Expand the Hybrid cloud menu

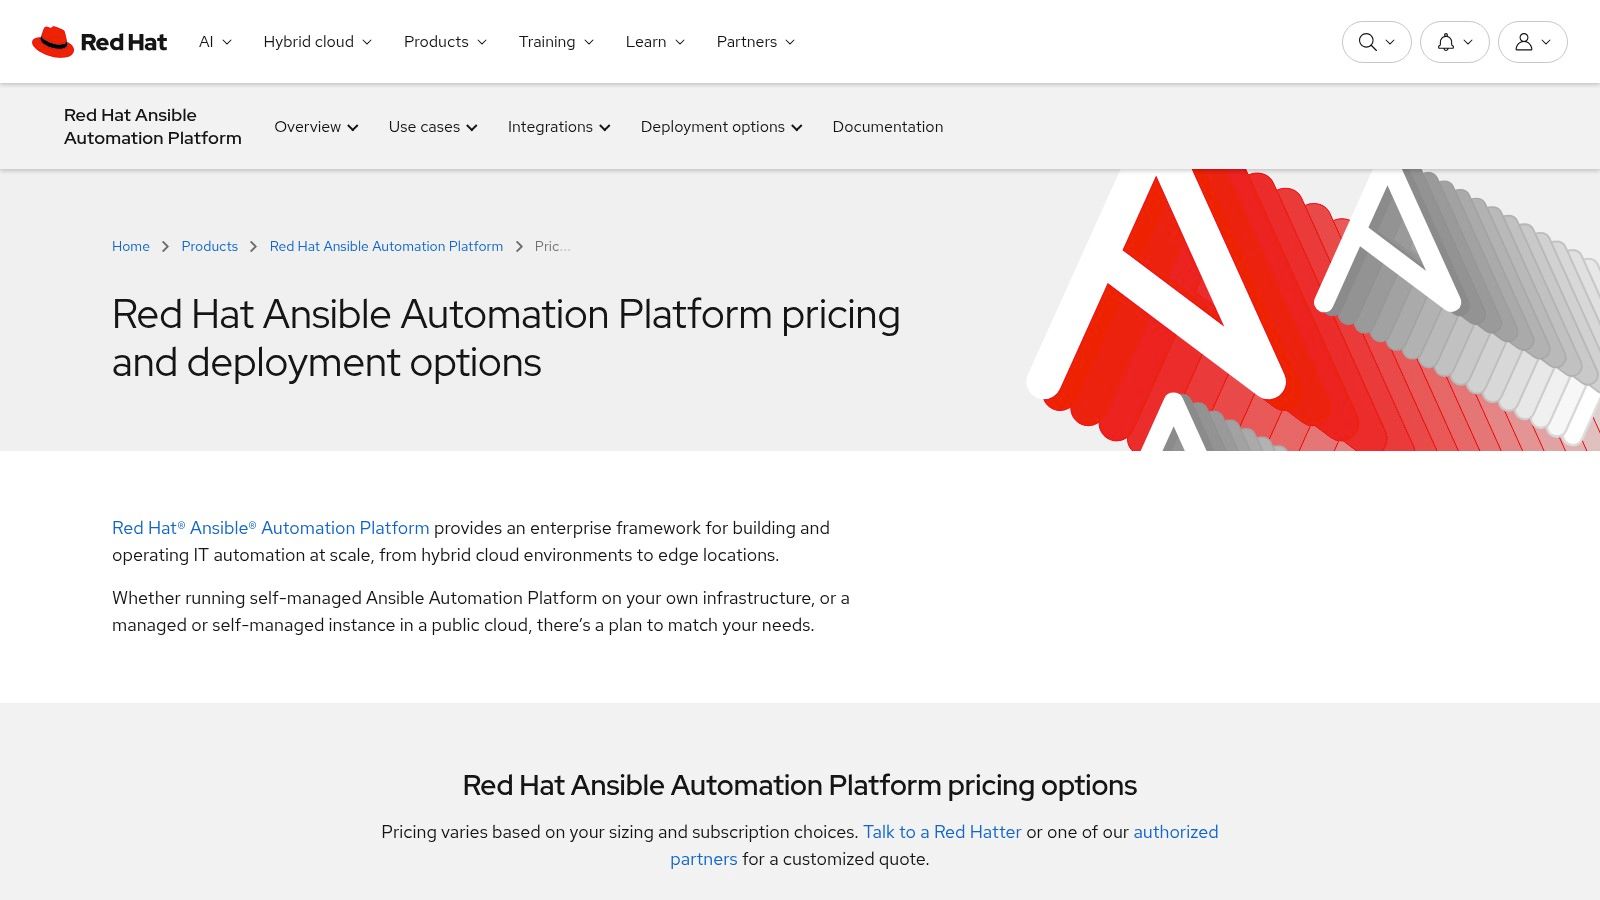(317, 42)
